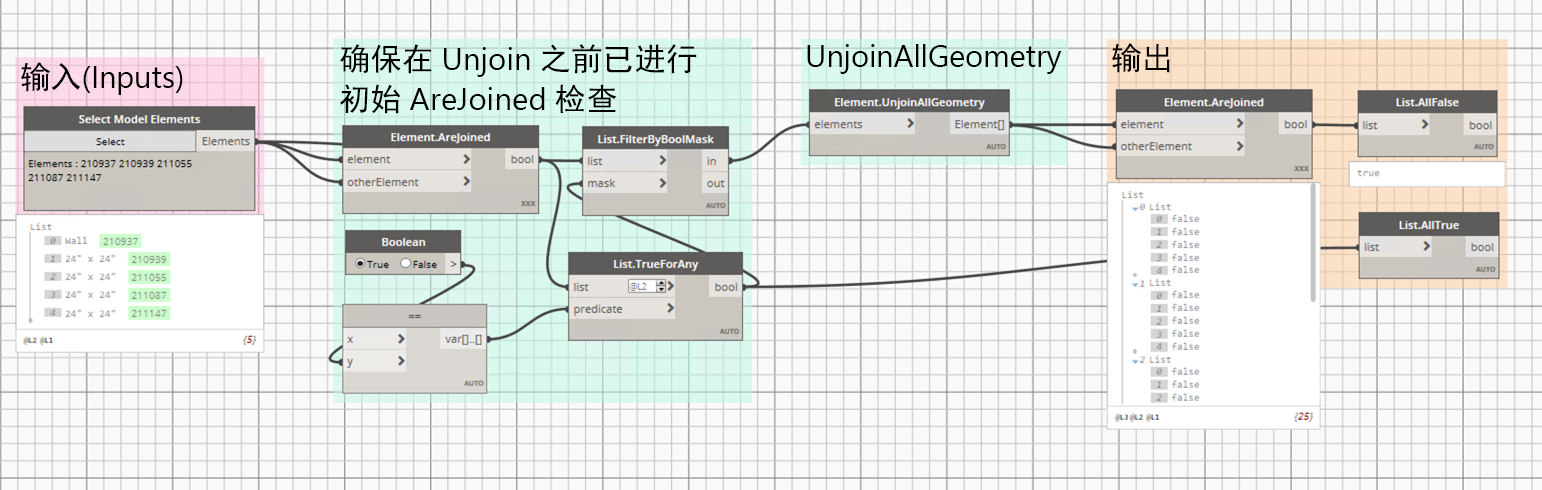Viewport: 1542px width, 490px height.
Task: Click the AUTO lacing label on the == node
Action: tap(474, 383)
